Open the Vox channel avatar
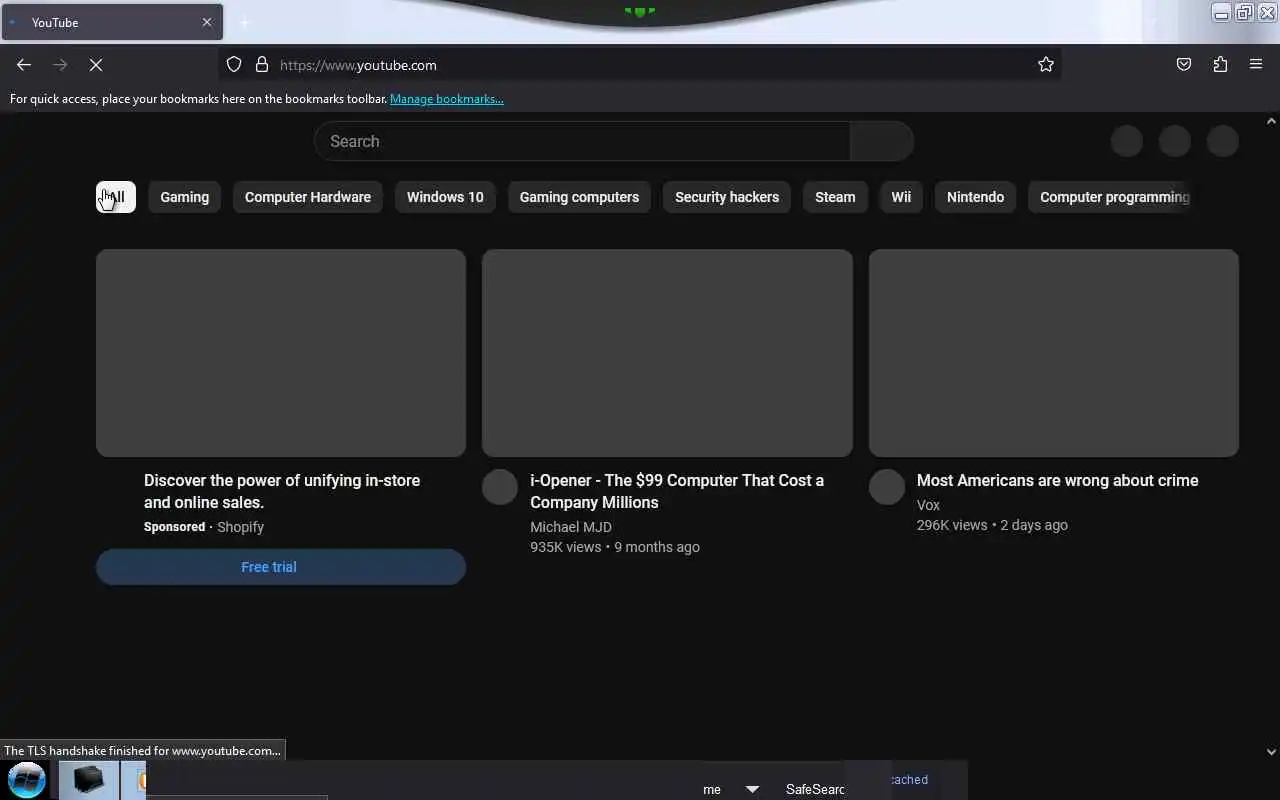 (x=887, y=487)
